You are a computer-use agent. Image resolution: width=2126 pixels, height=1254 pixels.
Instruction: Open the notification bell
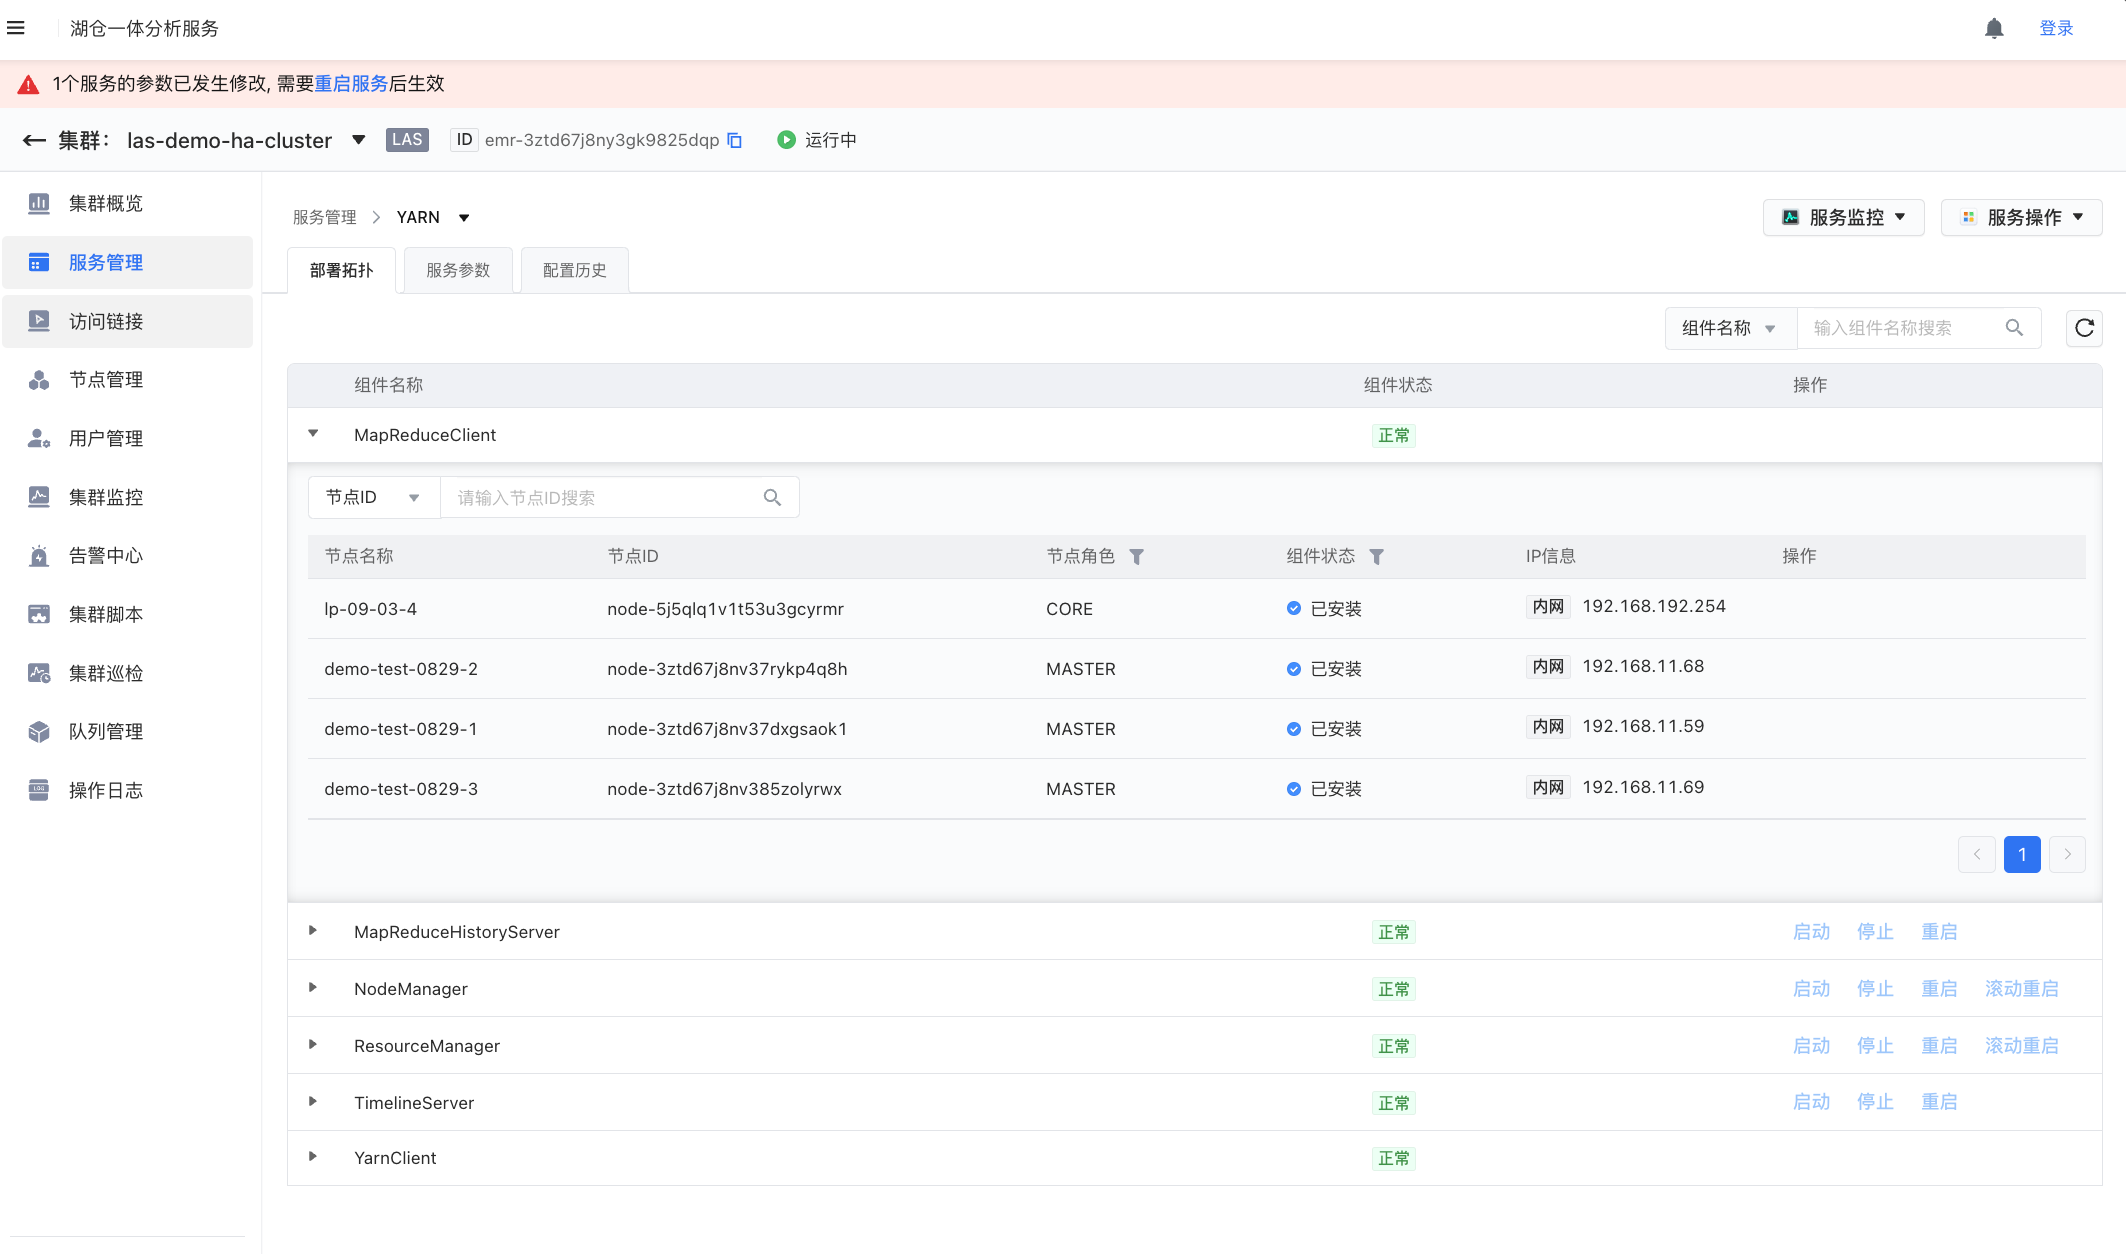pyautogui.click(x=1994, y=28)
